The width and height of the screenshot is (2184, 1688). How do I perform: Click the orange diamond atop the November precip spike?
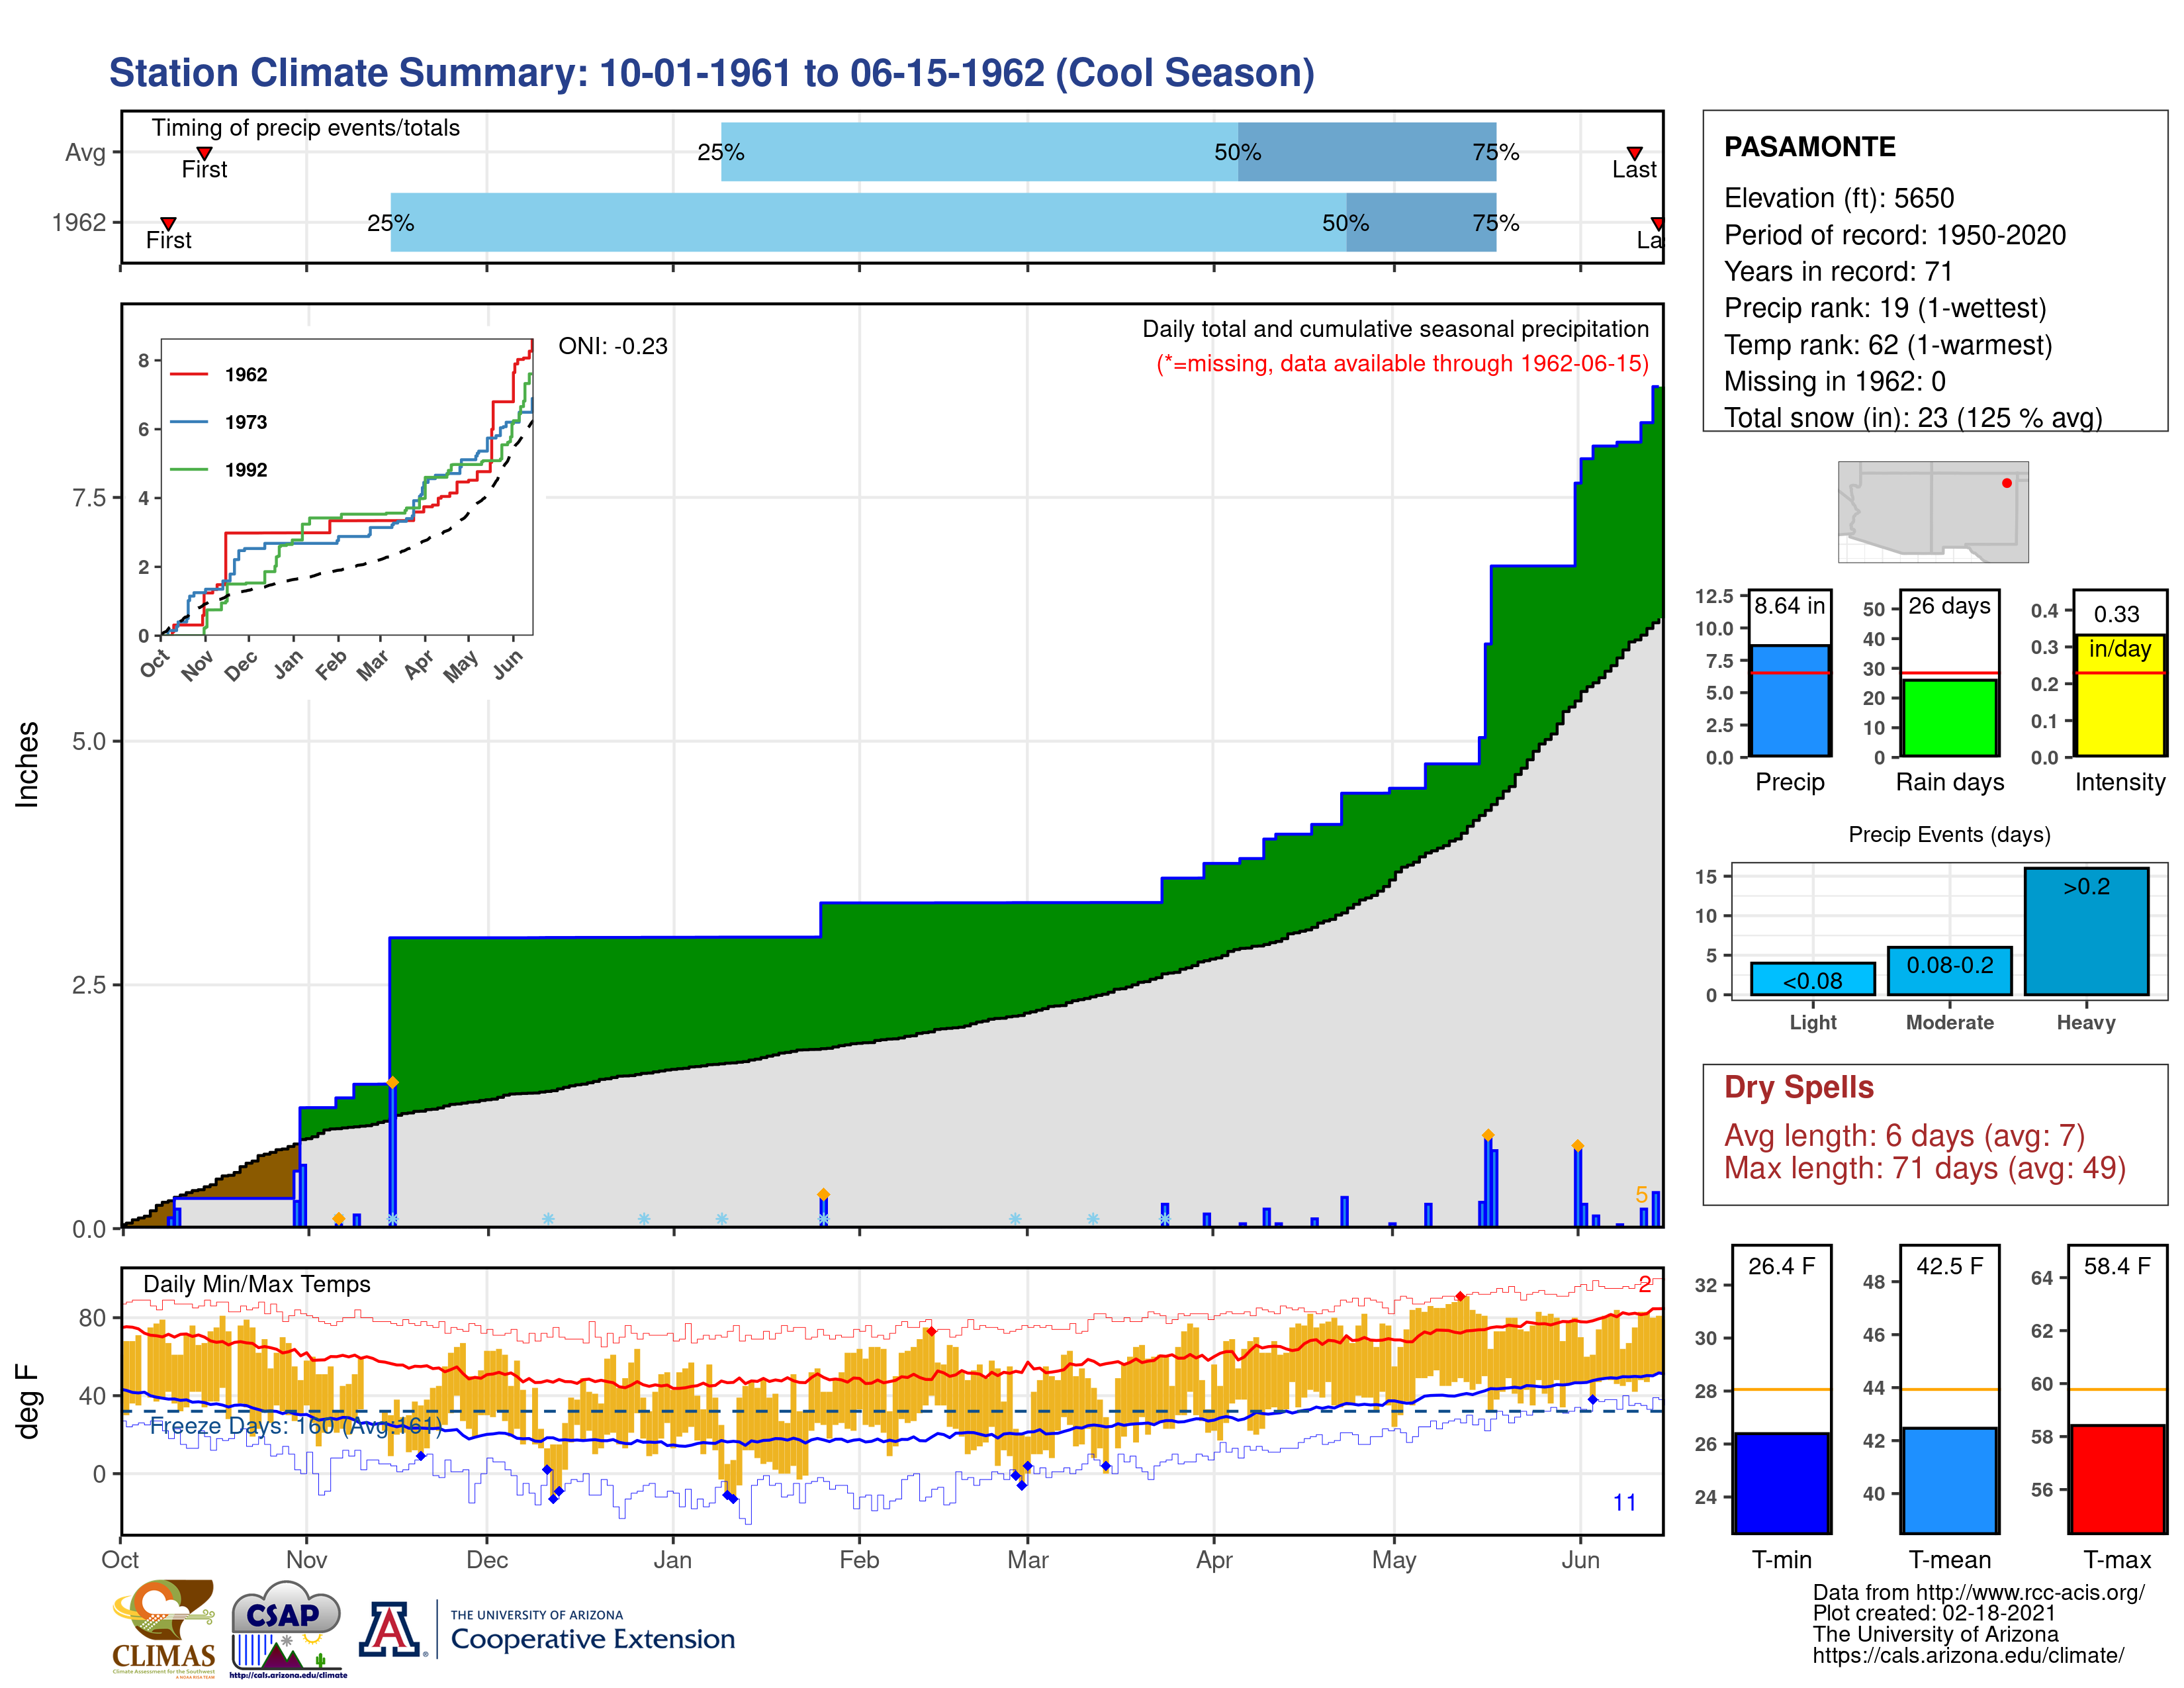coord(392,1082)
